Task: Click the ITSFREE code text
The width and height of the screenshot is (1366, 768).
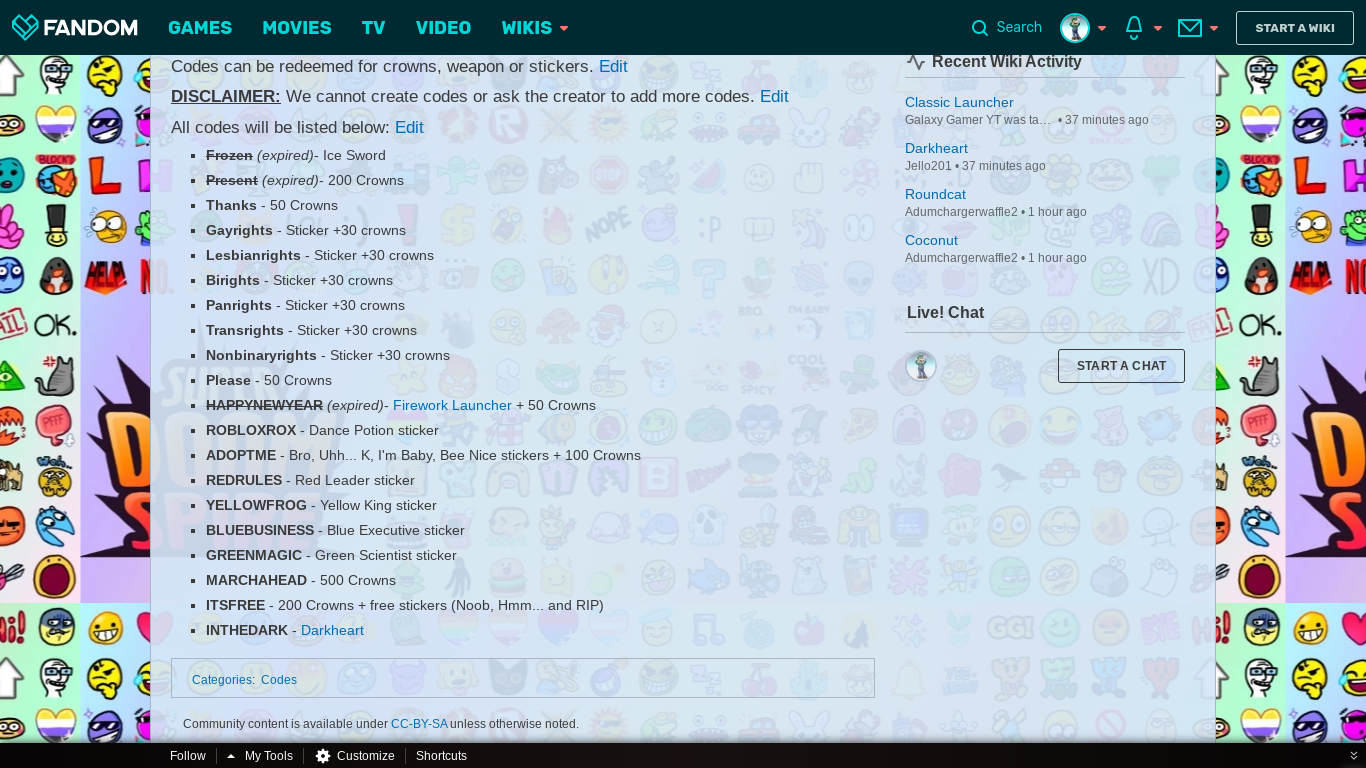Action: (x=235, y=606)
